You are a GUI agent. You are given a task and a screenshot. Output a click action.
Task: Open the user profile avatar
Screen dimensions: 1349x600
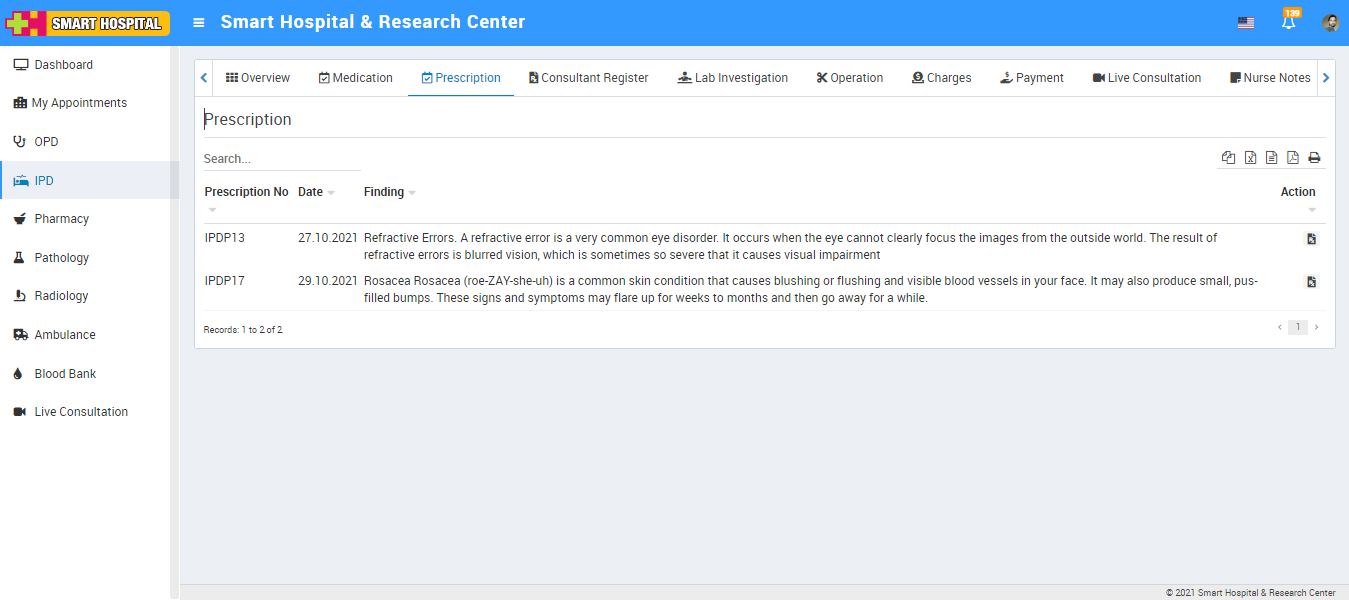[x=1330, y=23]
